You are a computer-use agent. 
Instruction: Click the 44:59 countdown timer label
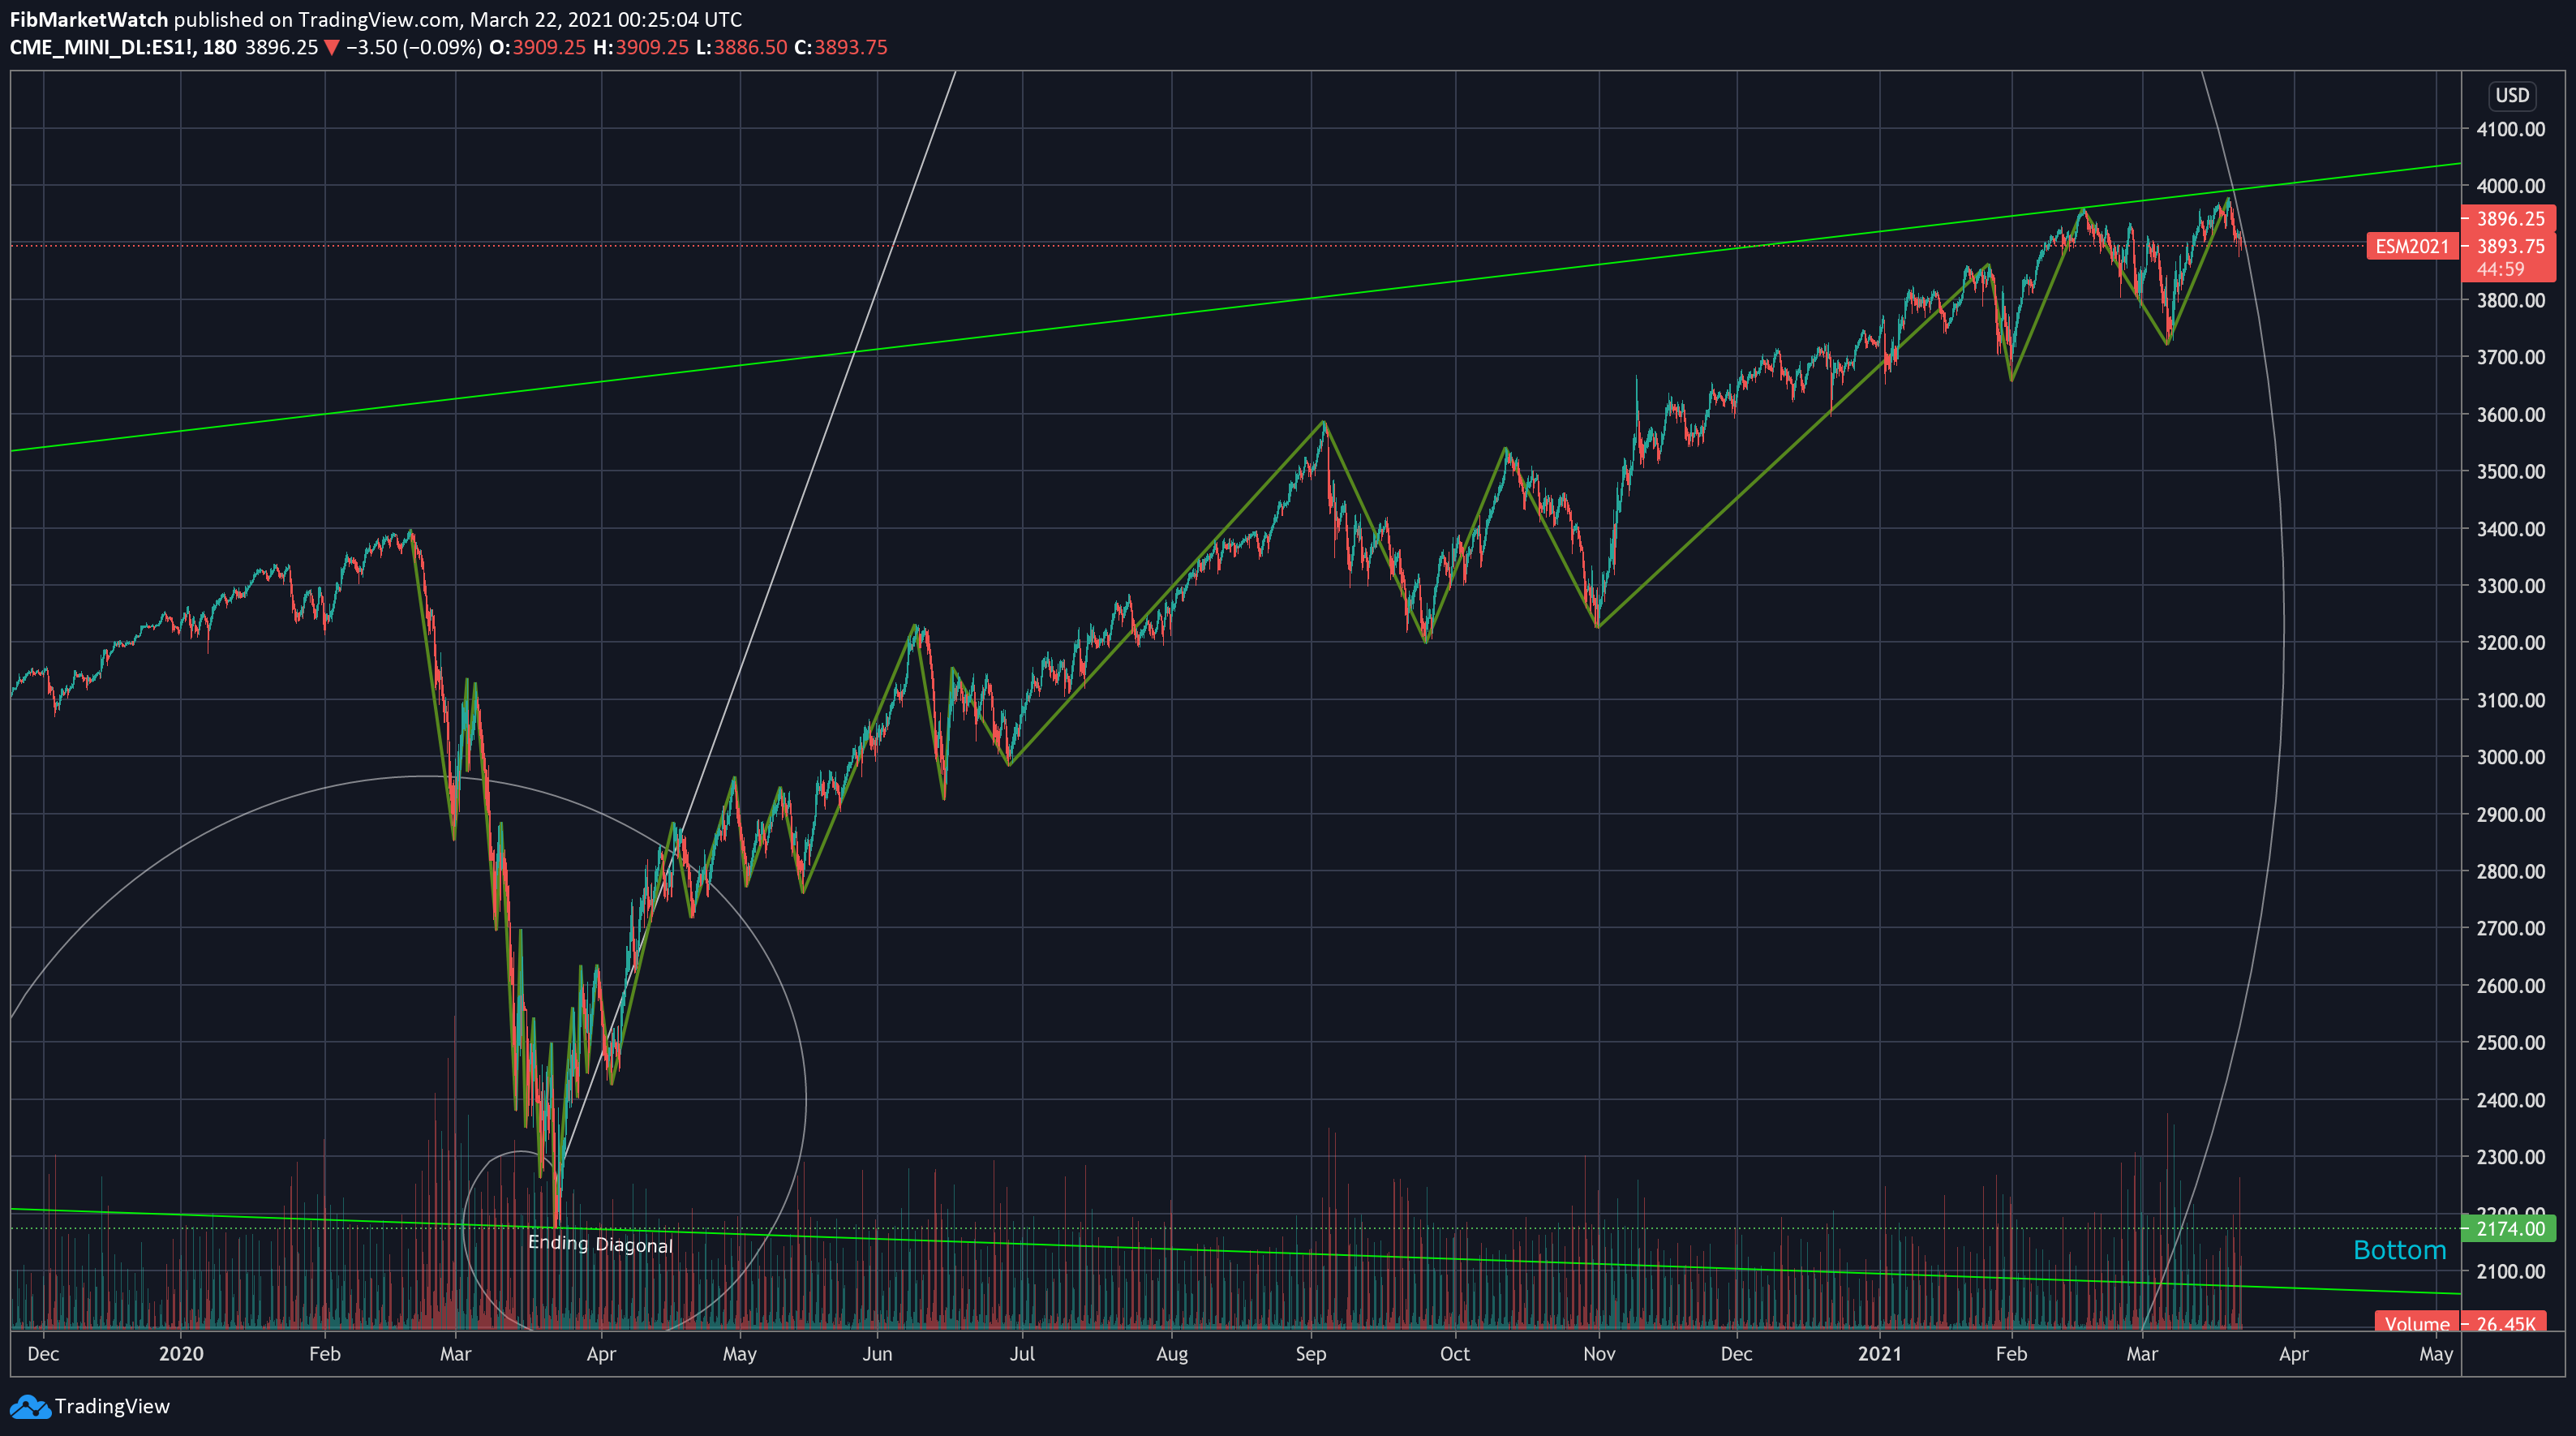pos(2501,269)
